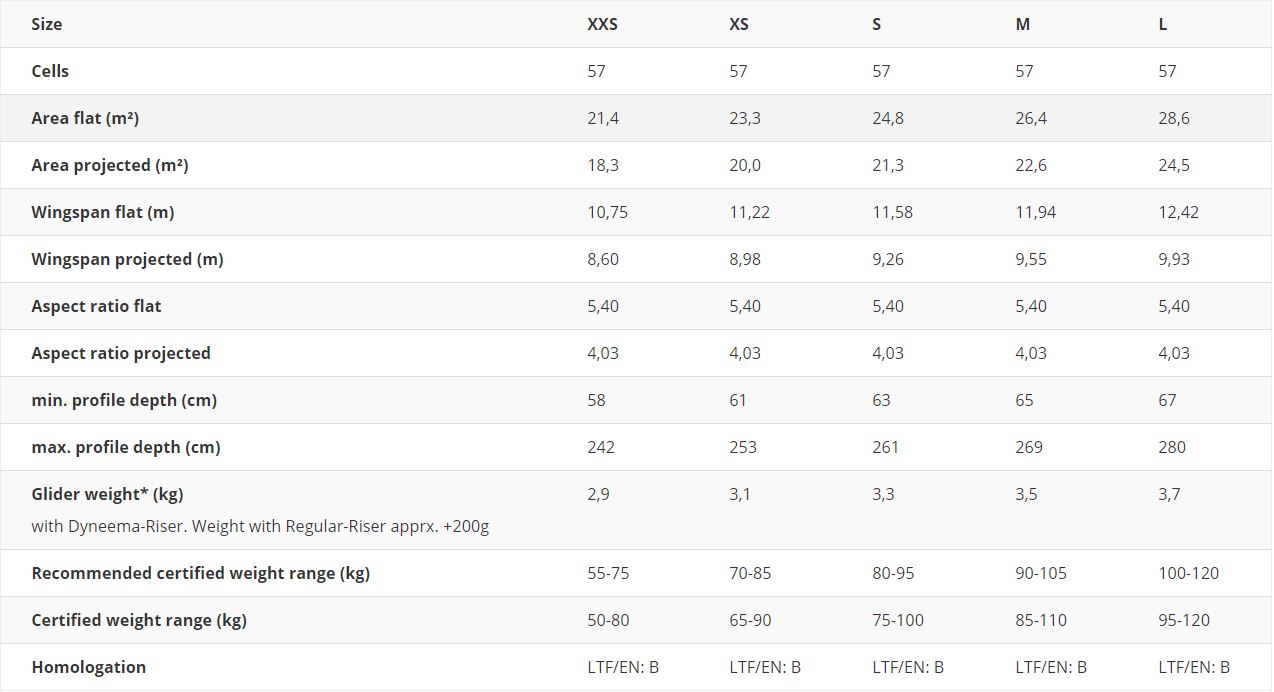
Task: Click certified weight range 50-80
Action: coord(608,620)
